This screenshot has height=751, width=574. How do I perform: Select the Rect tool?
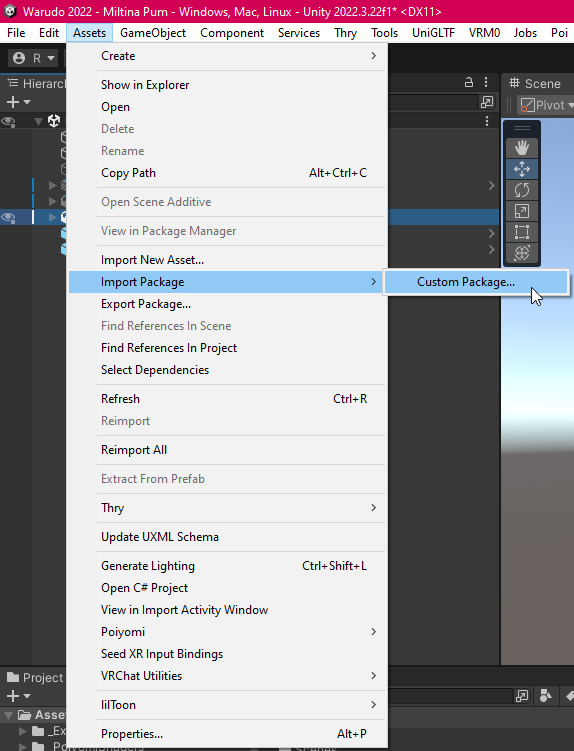(x=522, y=232)
